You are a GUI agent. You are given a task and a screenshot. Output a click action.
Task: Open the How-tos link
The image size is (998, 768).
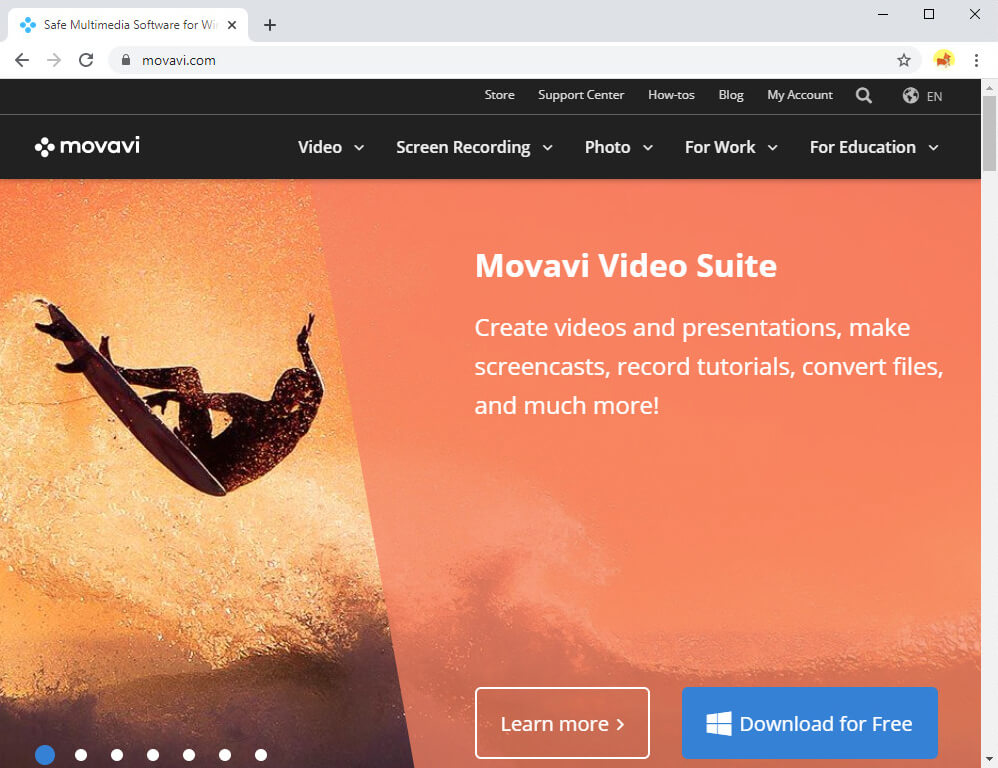coord(671,95)
